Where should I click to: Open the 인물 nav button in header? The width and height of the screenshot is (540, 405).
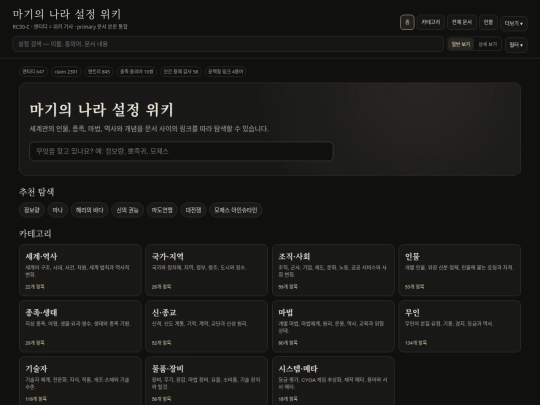click(x=488, y=22)
